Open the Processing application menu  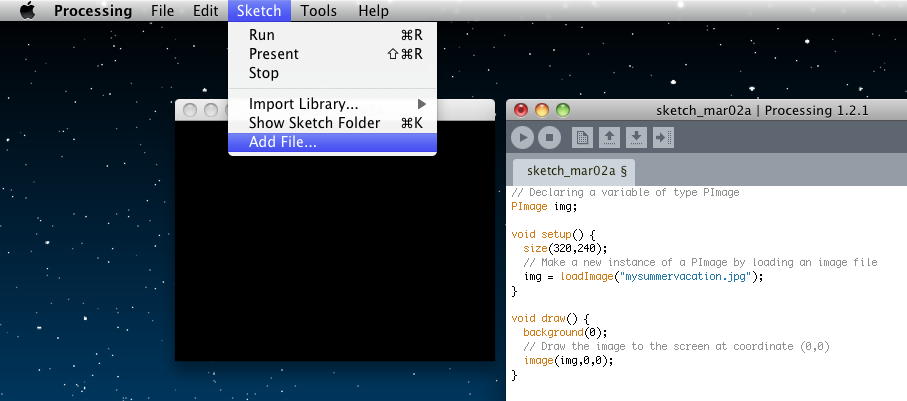tap(93, 10)
